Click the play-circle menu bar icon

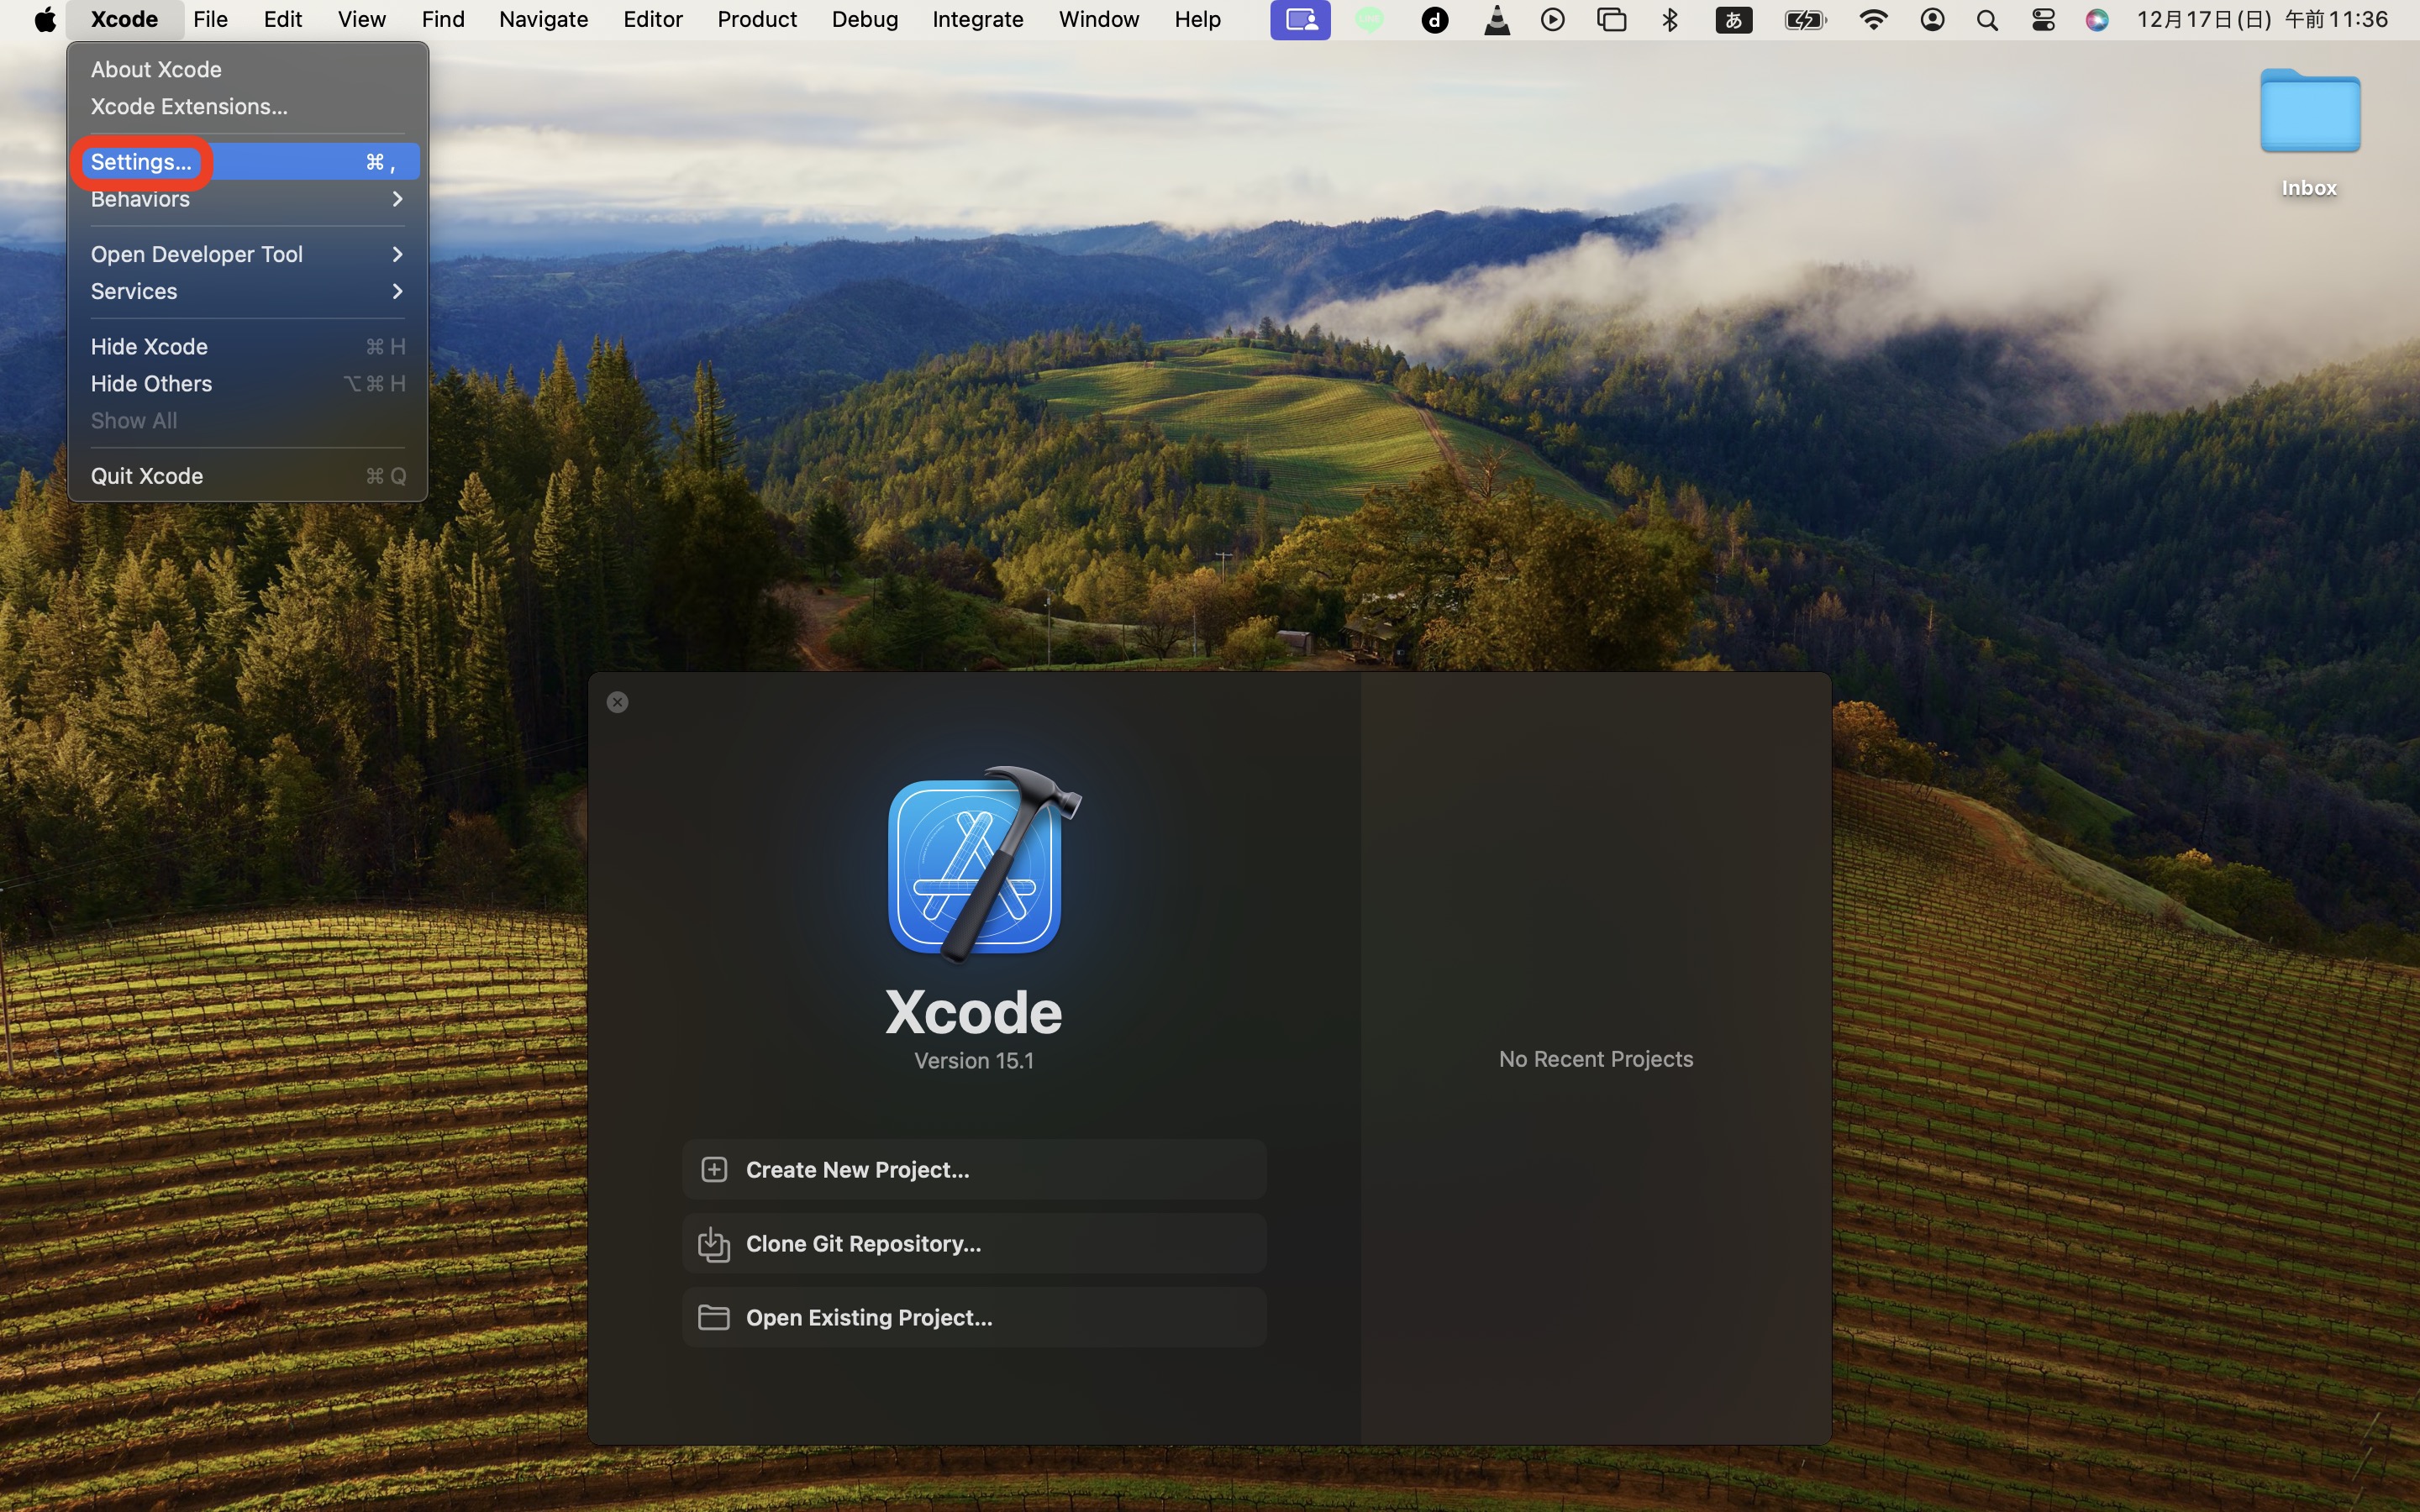pyautogui.click(x=1553, y=19)
